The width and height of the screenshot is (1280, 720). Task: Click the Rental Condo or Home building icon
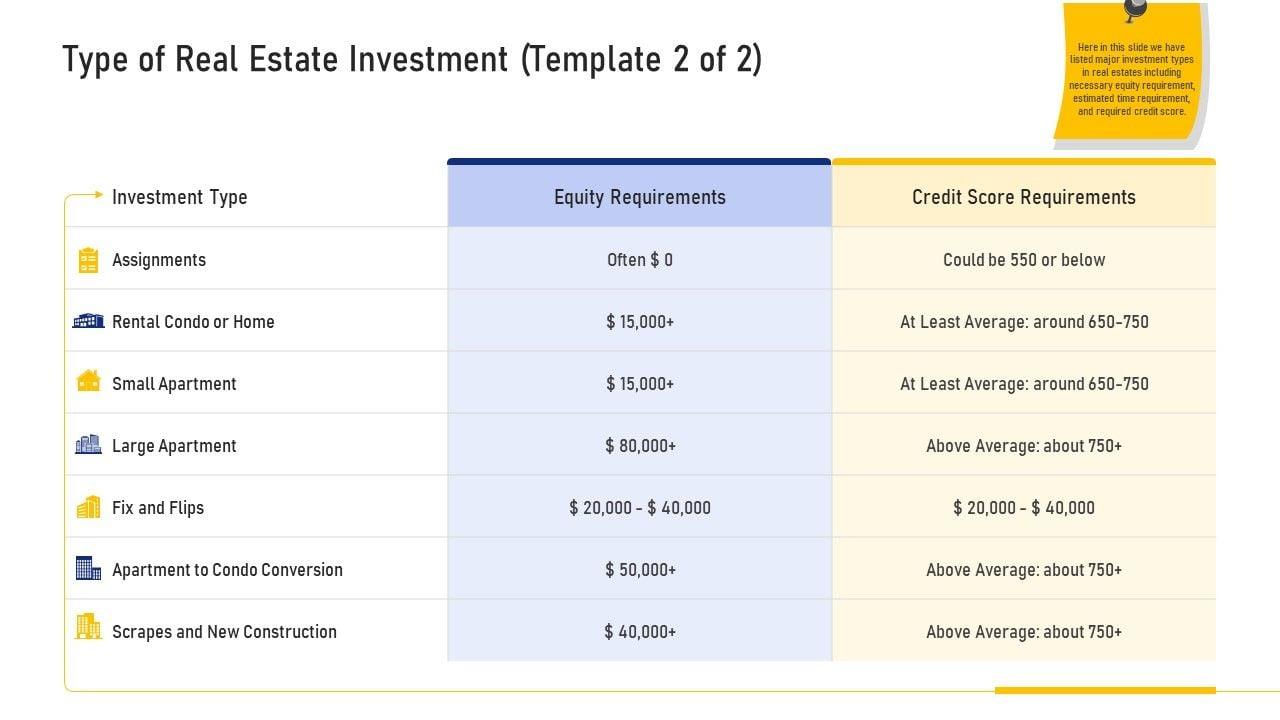(88, 321)
